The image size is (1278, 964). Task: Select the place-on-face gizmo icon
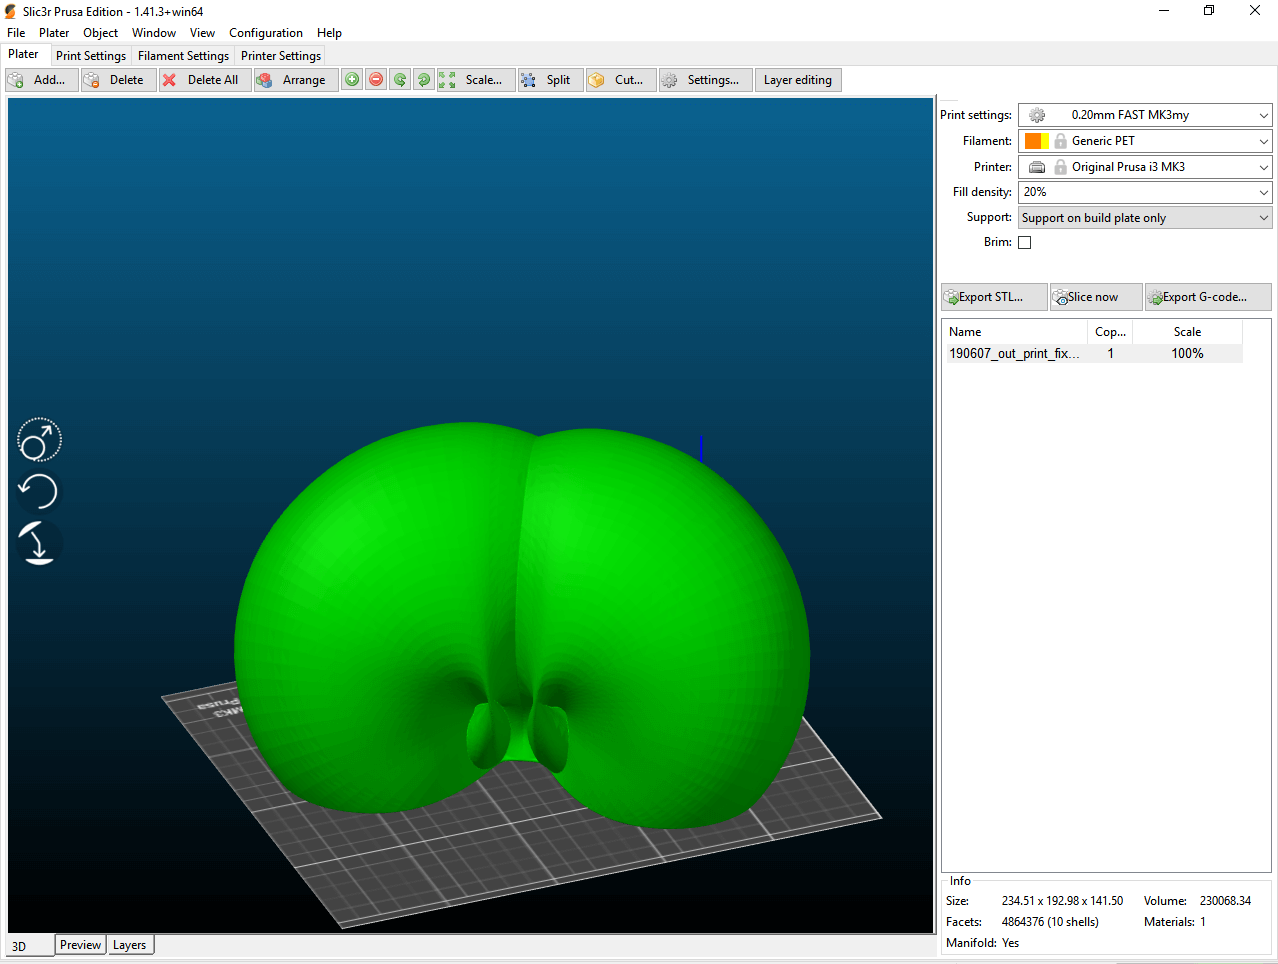pos(39,543)
